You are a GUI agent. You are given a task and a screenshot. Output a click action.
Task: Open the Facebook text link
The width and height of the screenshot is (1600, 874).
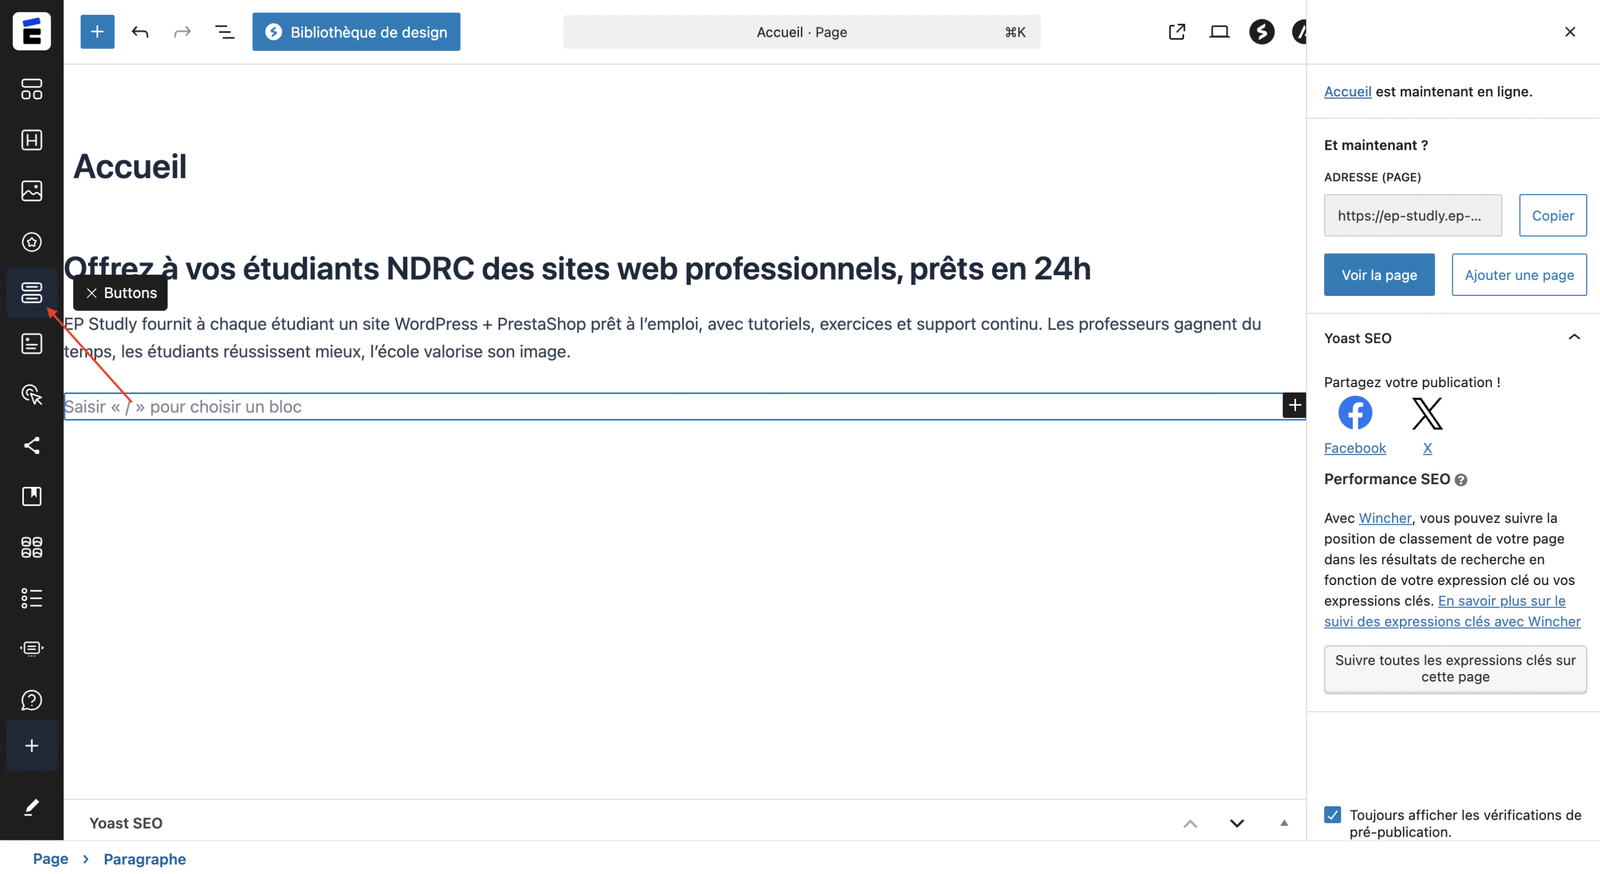(1355, 448)
